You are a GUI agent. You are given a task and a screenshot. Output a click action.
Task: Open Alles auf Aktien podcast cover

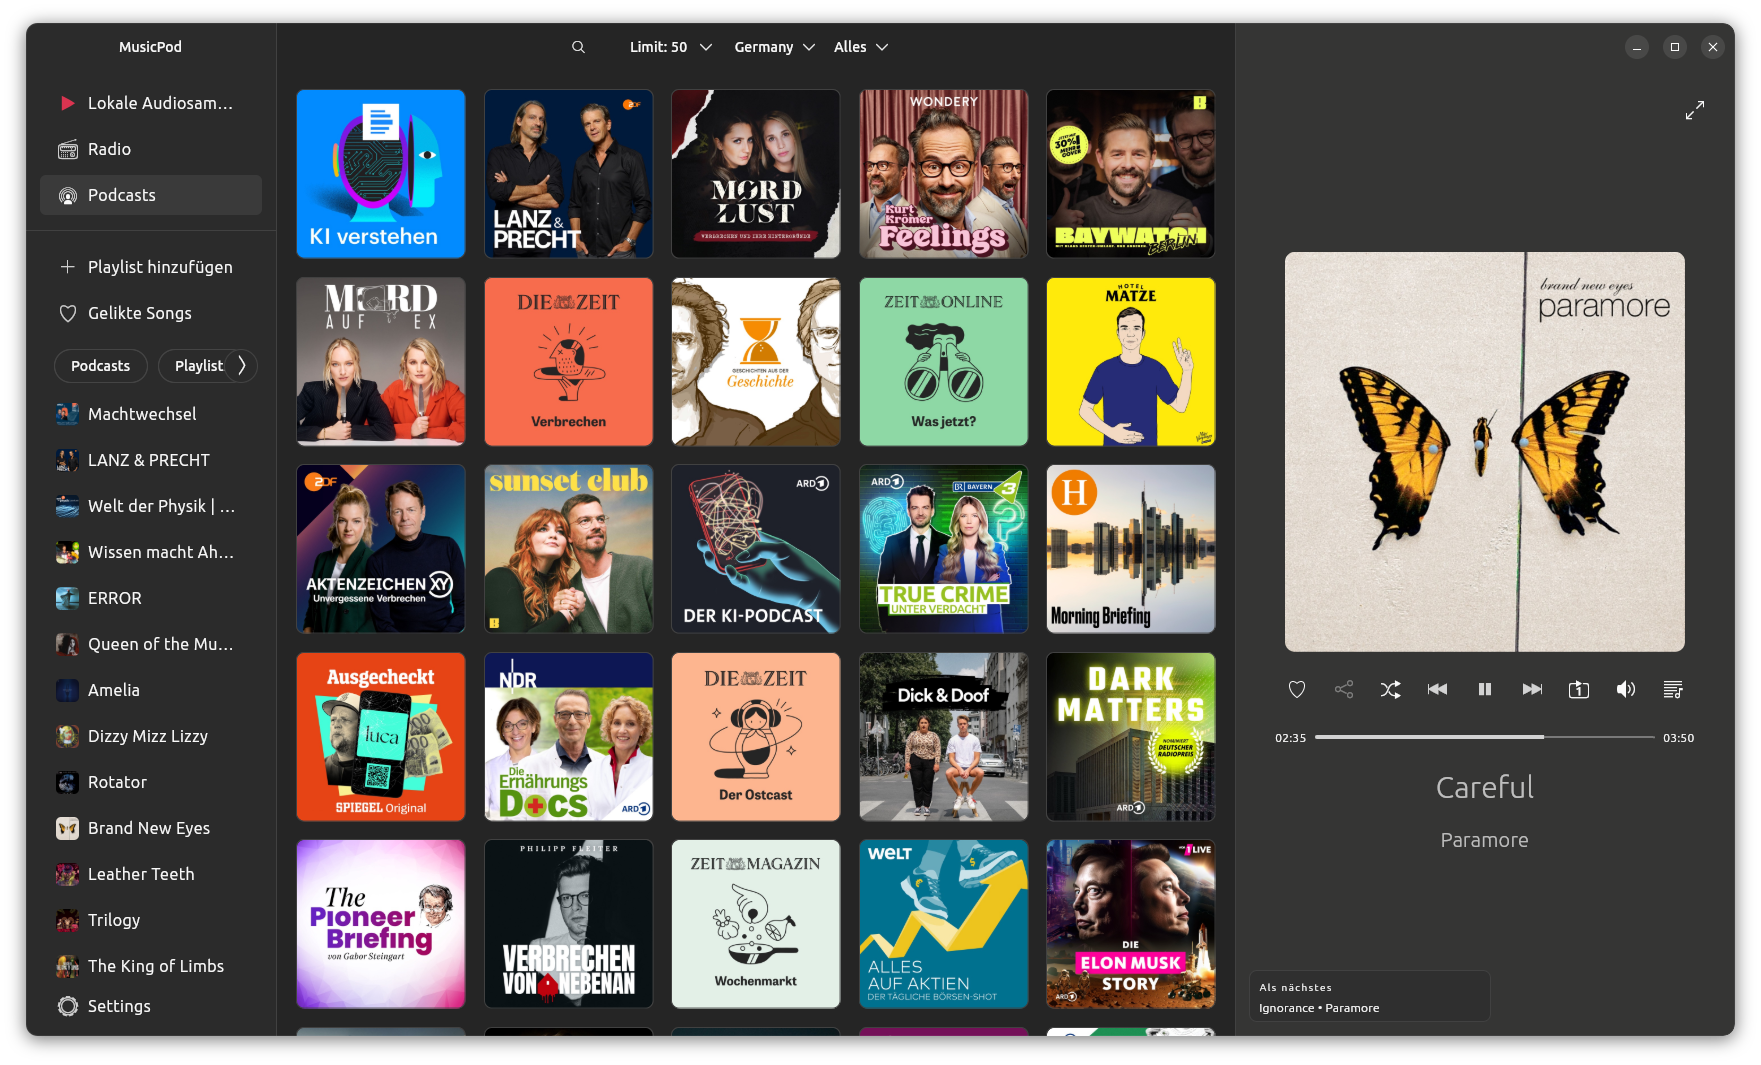click(943, 924)
